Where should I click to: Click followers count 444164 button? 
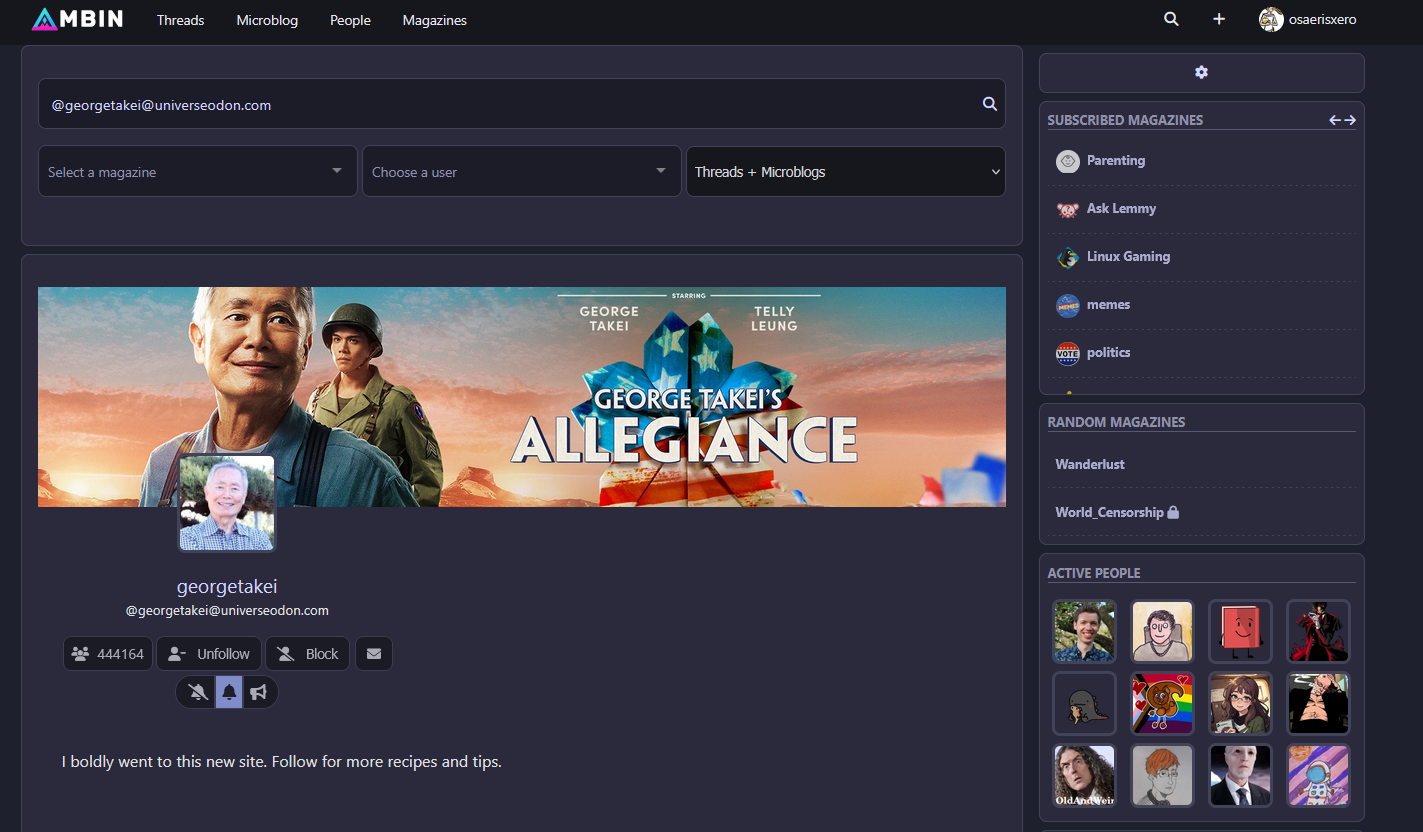108,654
